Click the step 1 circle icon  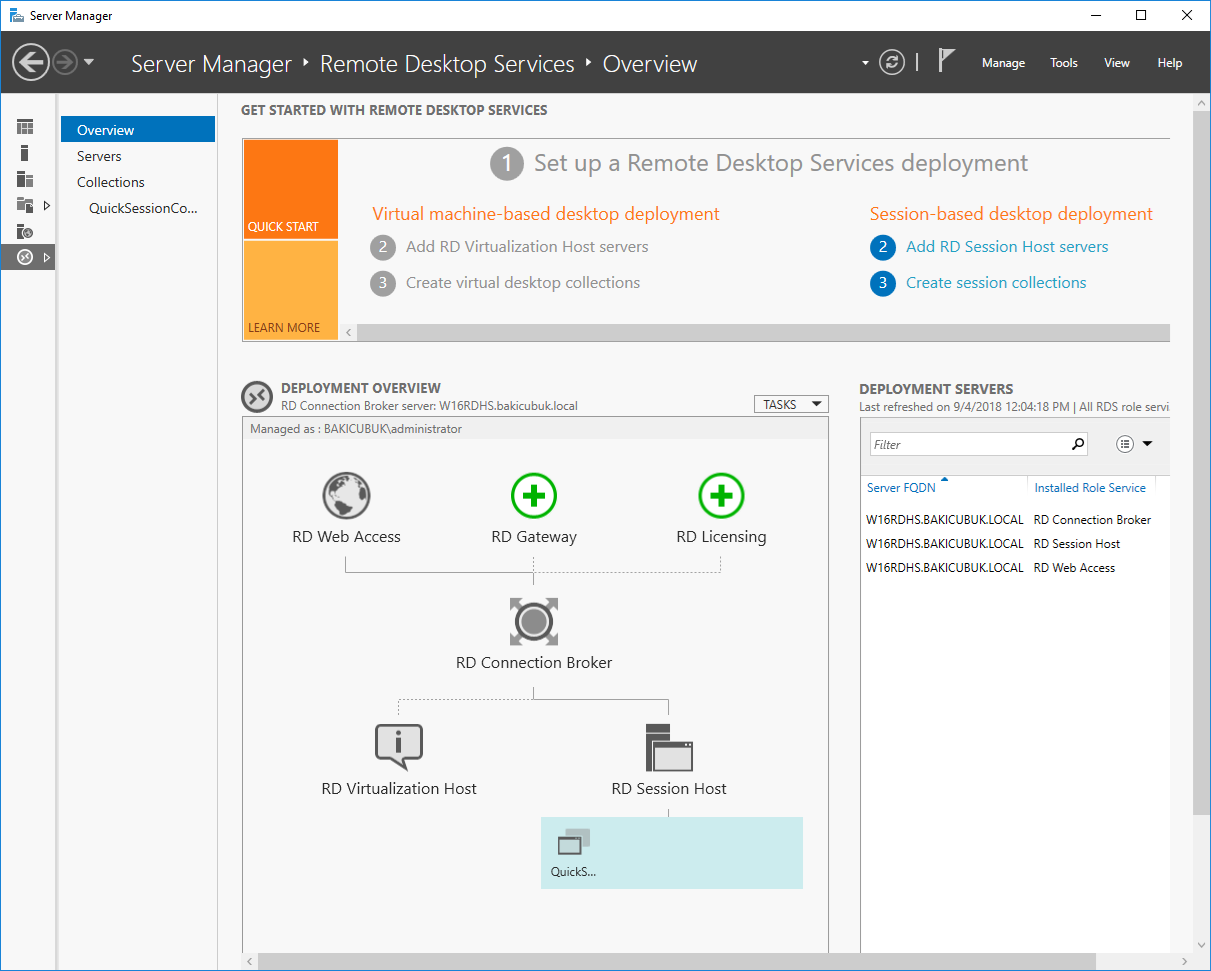tap(507, 164)
